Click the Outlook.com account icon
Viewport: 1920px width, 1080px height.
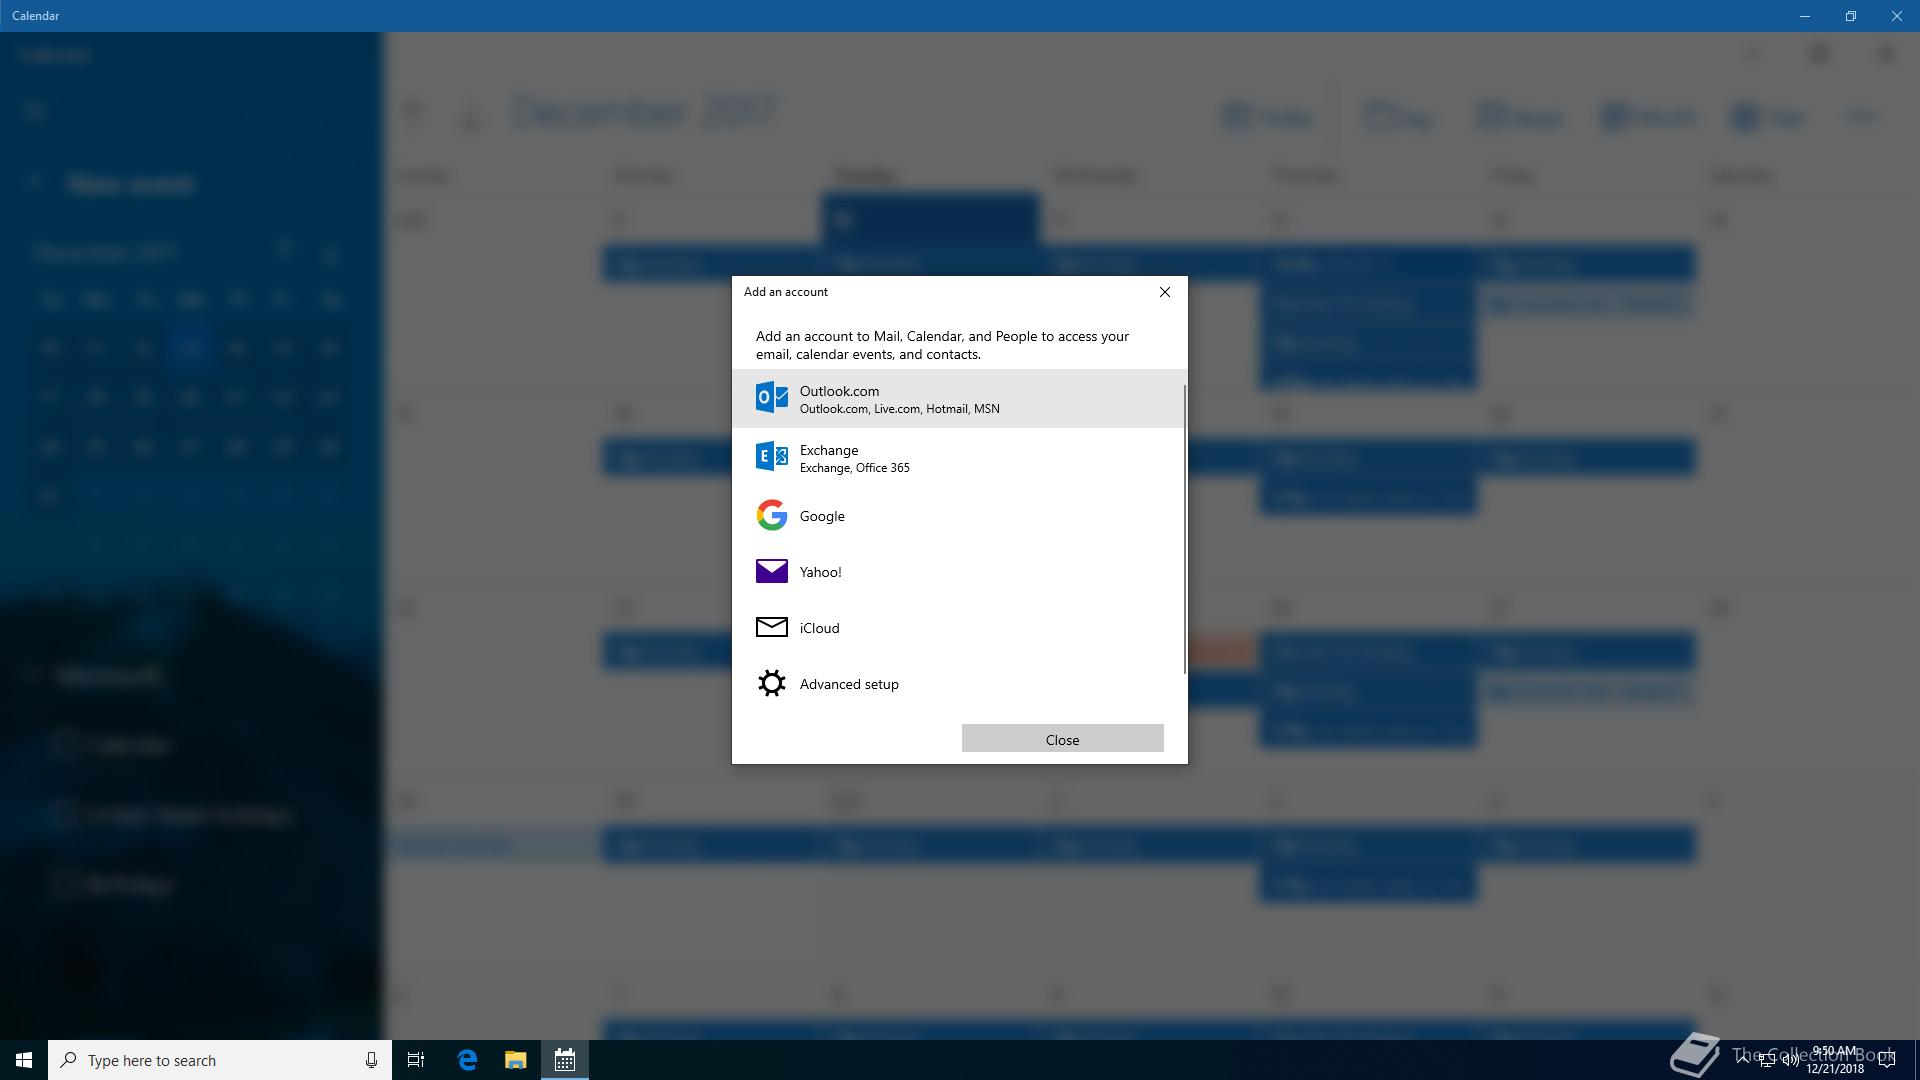pyautogui.click(x=771, y=398)
